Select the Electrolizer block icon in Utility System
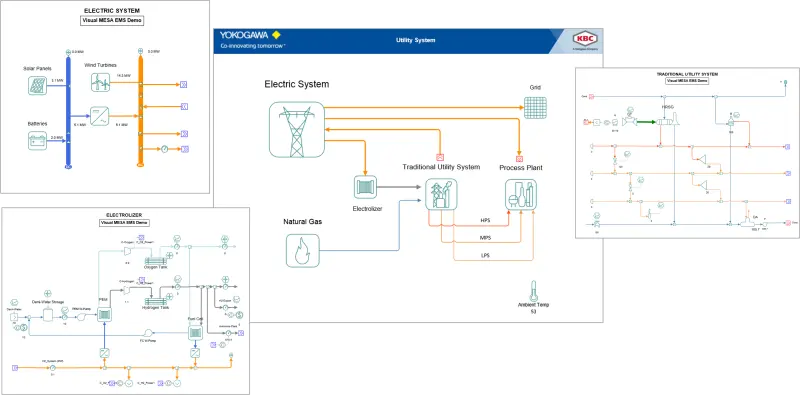 [365, 187]
